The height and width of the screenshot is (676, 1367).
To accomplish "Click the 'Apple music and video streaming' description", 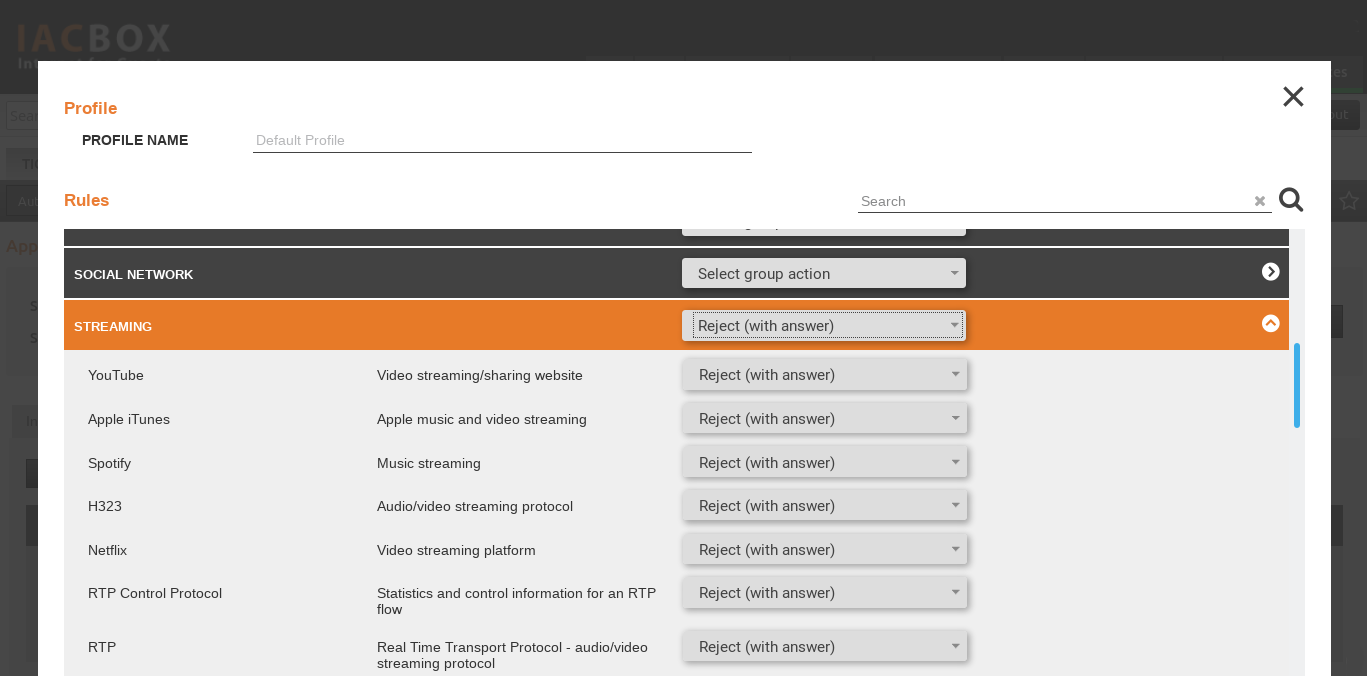I will pyautogui.click(x=482, y=419).
